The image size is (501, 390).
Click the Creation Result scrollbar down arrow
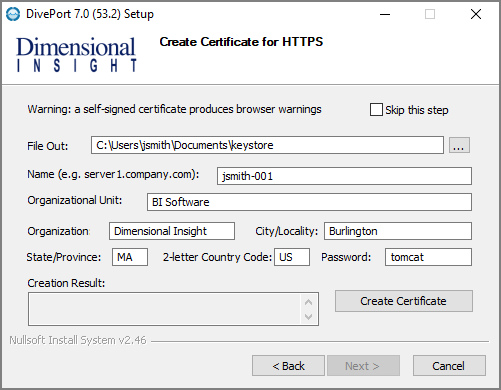[x=309, y=316]
